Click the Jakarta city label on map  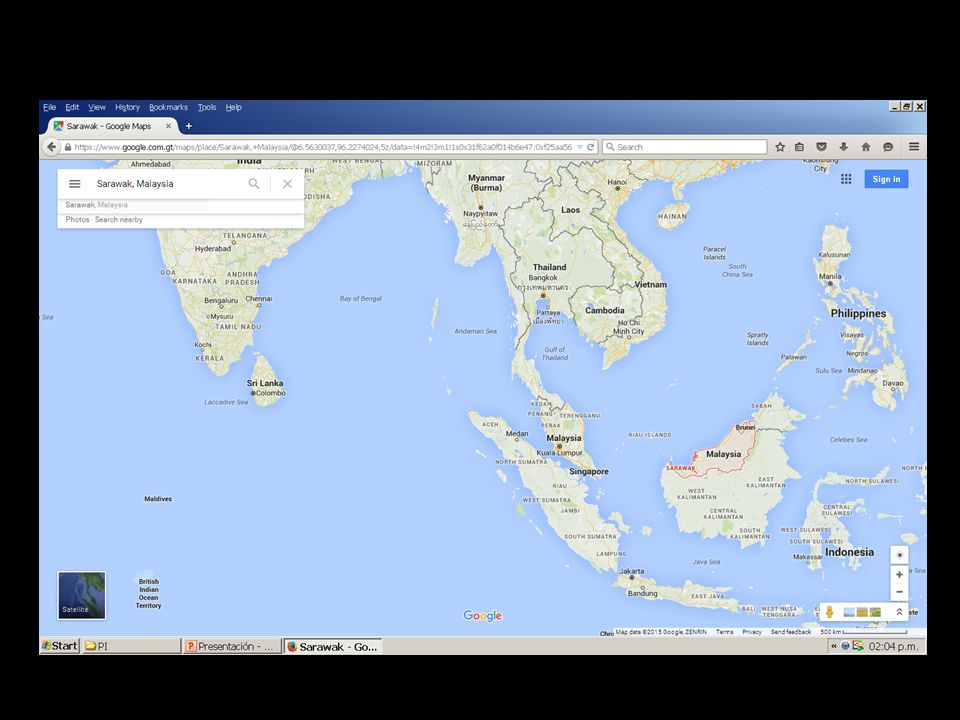[x=632, y=571]
